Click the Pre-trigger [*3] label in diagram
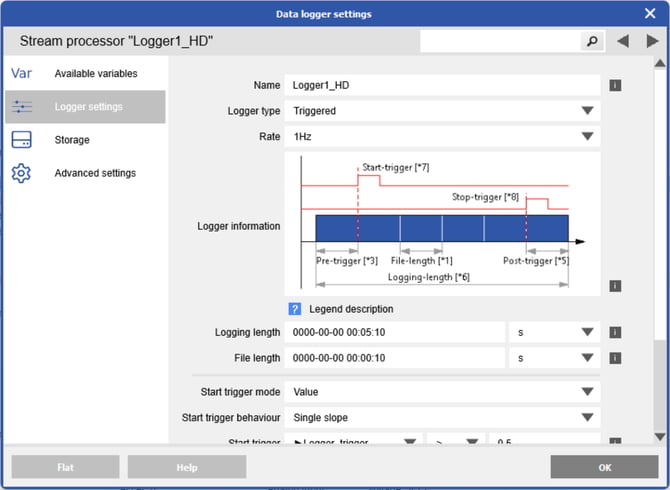Viewport: 670px width, 490px height. pos(347,261)
